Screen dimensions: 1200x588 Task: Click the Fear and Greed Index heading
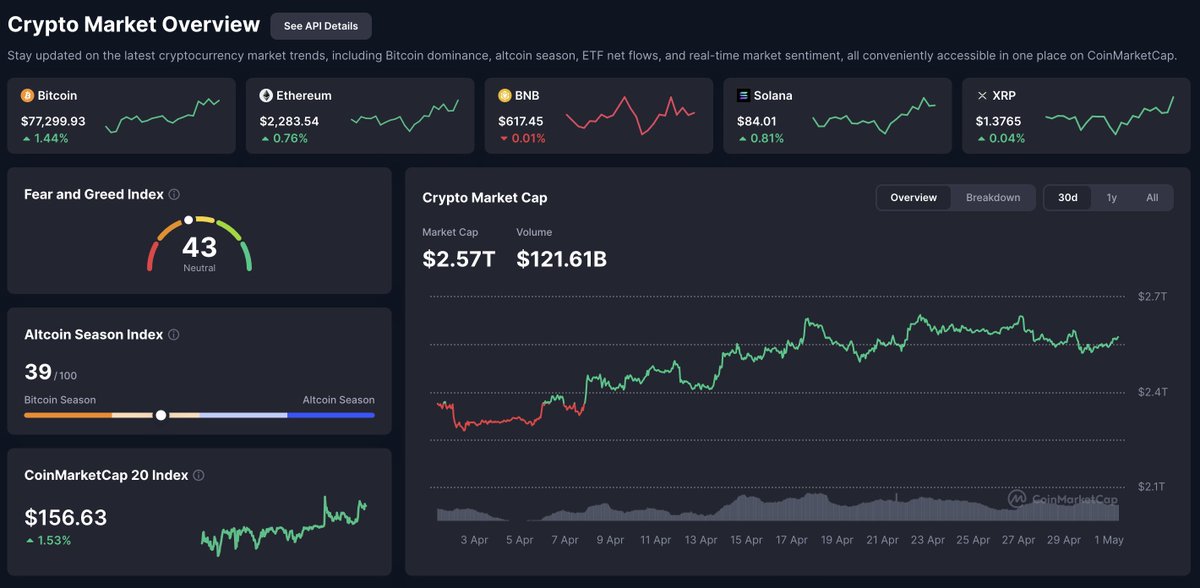pos(94,195)
